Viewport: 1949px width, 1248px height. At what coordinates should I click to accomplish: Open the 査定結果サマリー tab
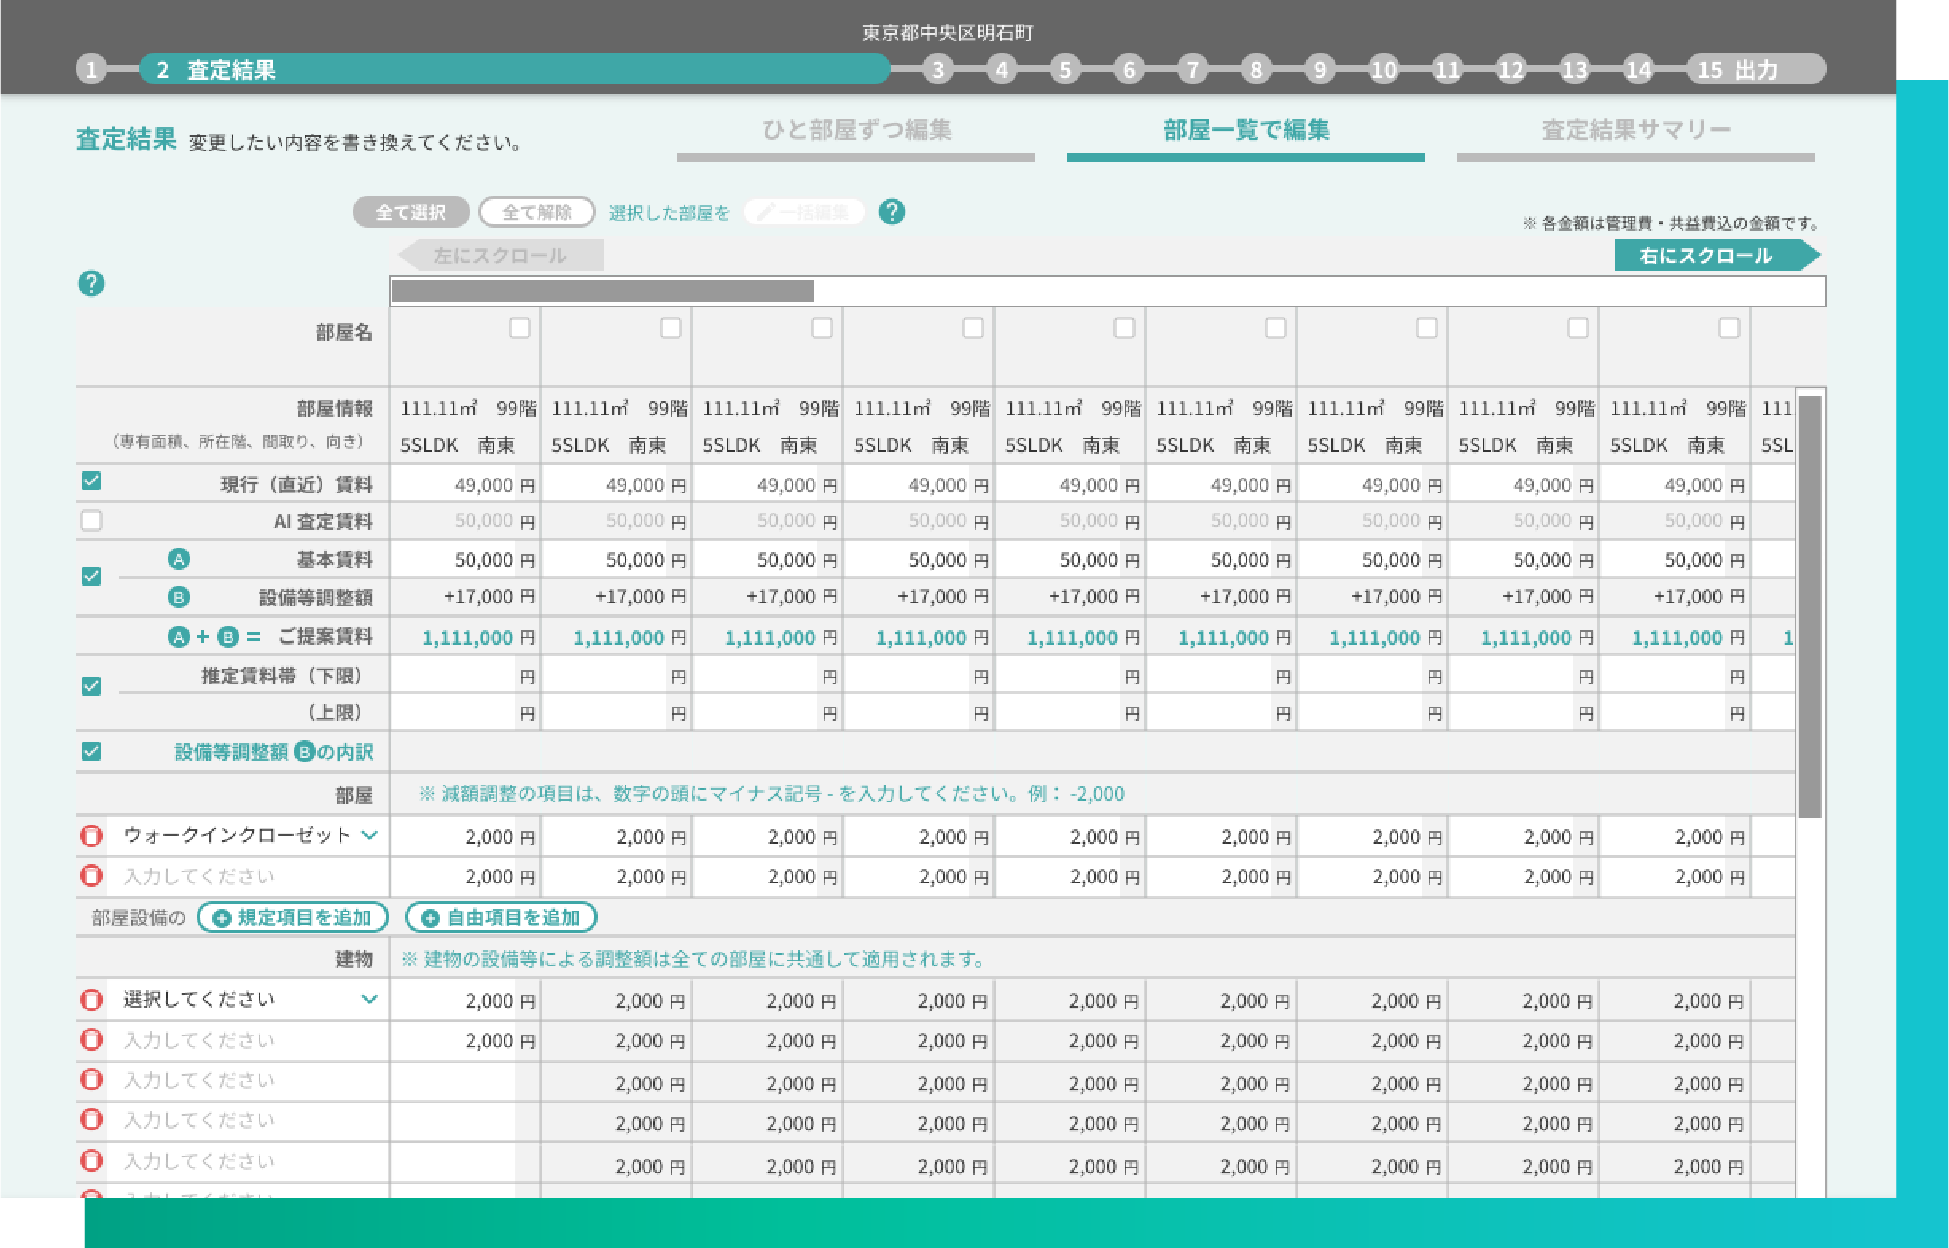click(x=1635, y=131)
